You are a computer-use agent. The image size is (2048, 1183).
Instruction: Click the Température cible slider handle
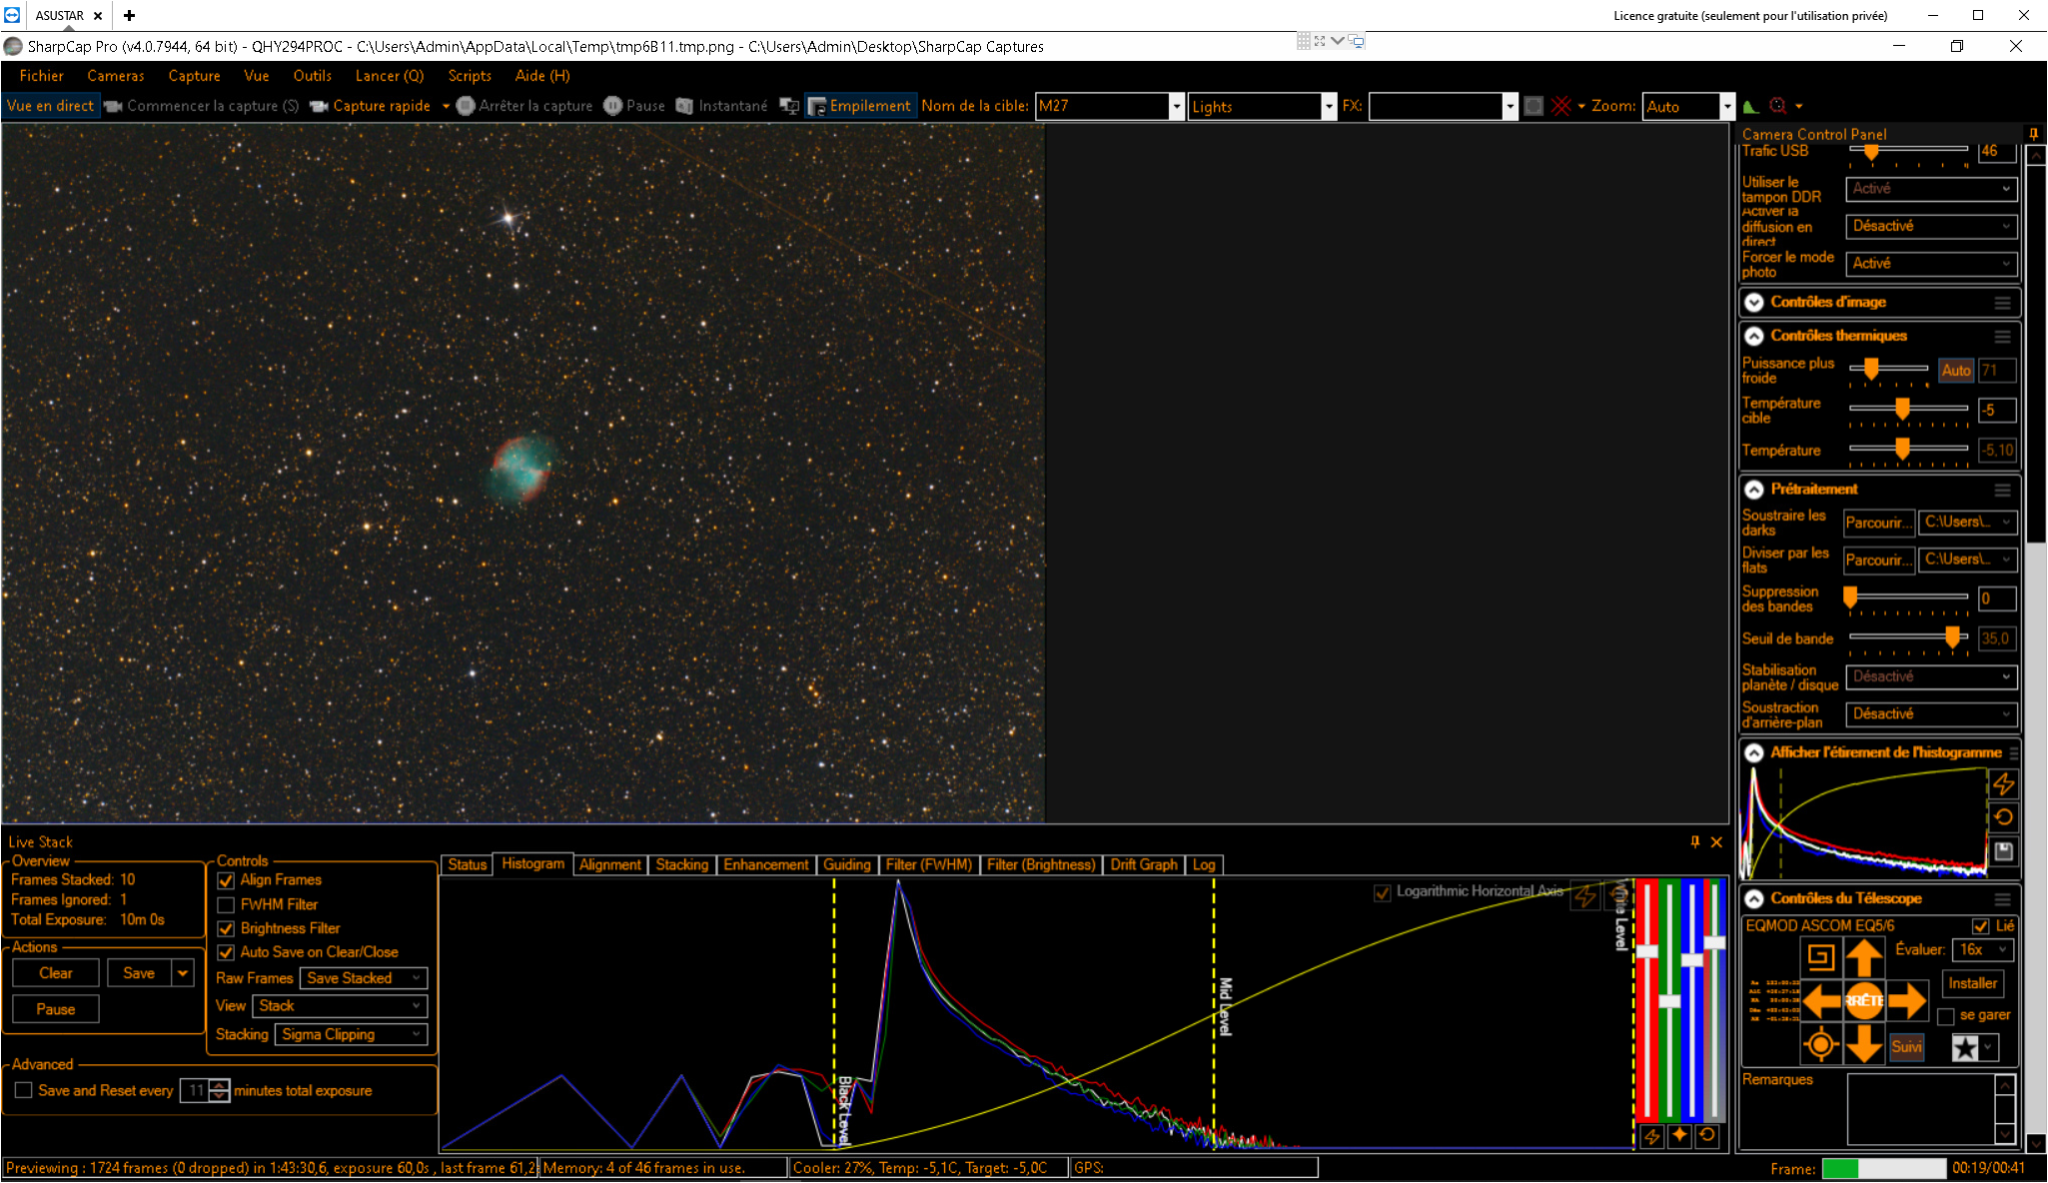coord(1903,408)
